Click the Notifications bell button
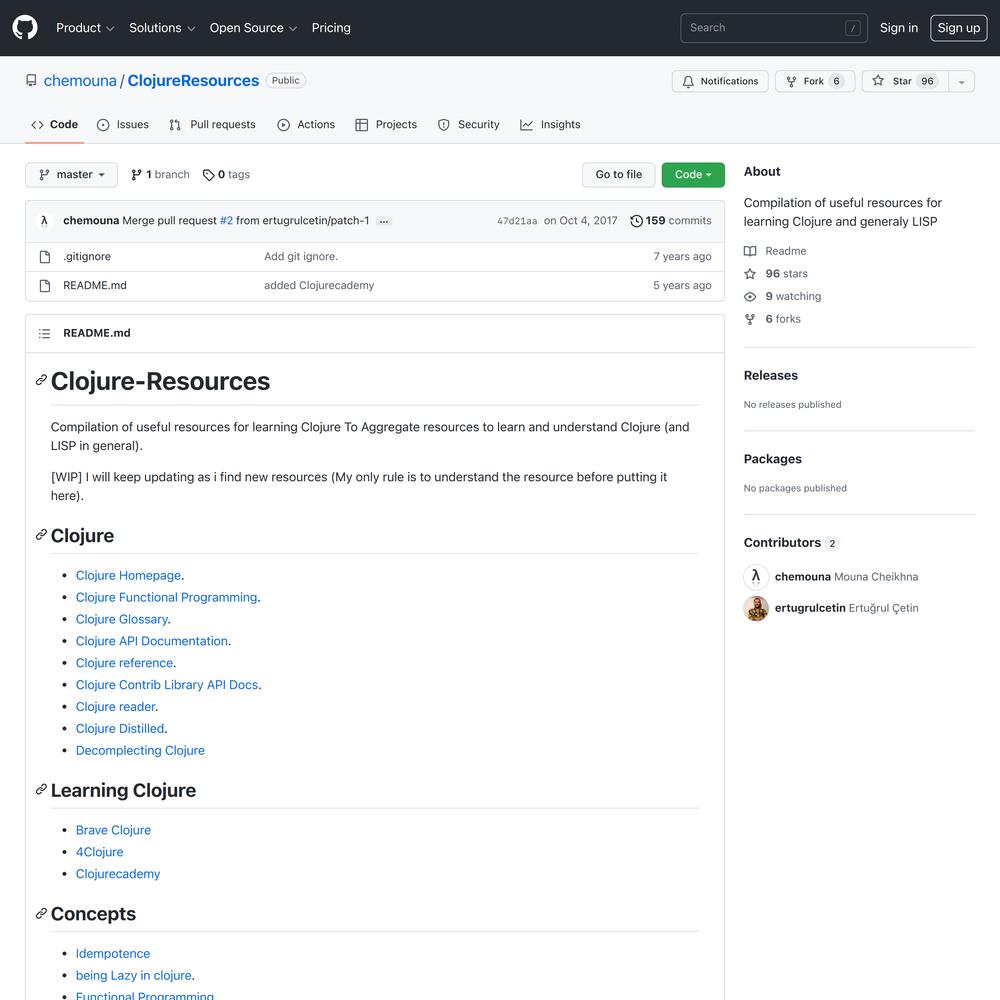Viewport: 1000px width, 1000px height. pyautogui.click(x=720, y=81)
